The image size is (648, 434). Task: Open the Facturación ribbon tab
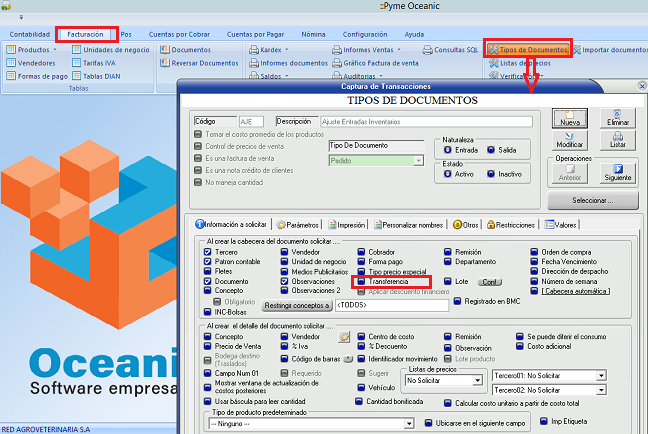(86, 34)
